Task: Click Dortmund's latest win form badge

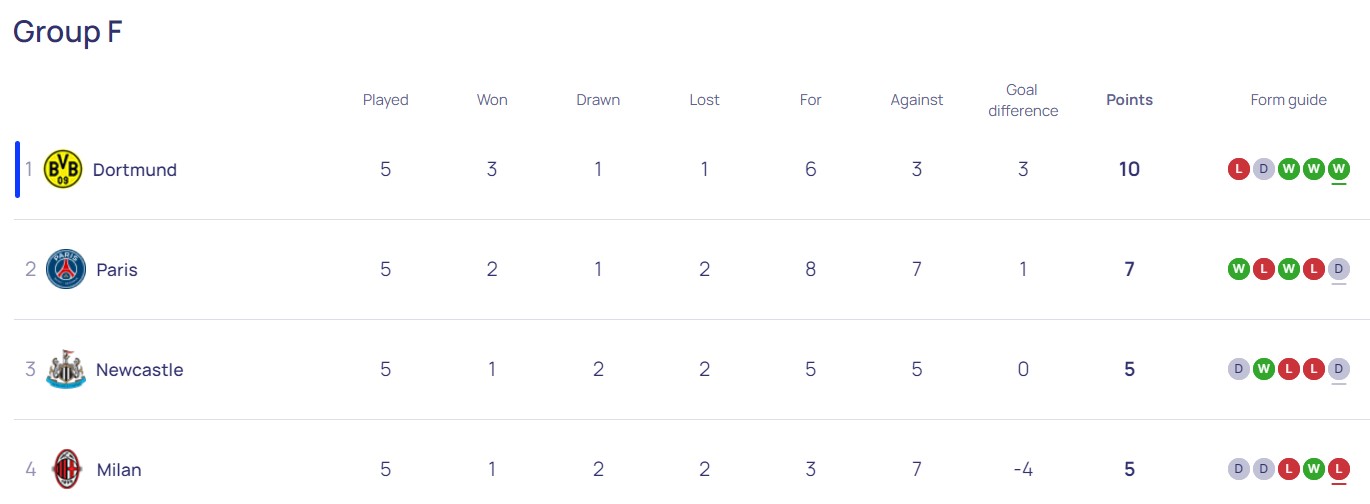Action: tap(1339, 169)
